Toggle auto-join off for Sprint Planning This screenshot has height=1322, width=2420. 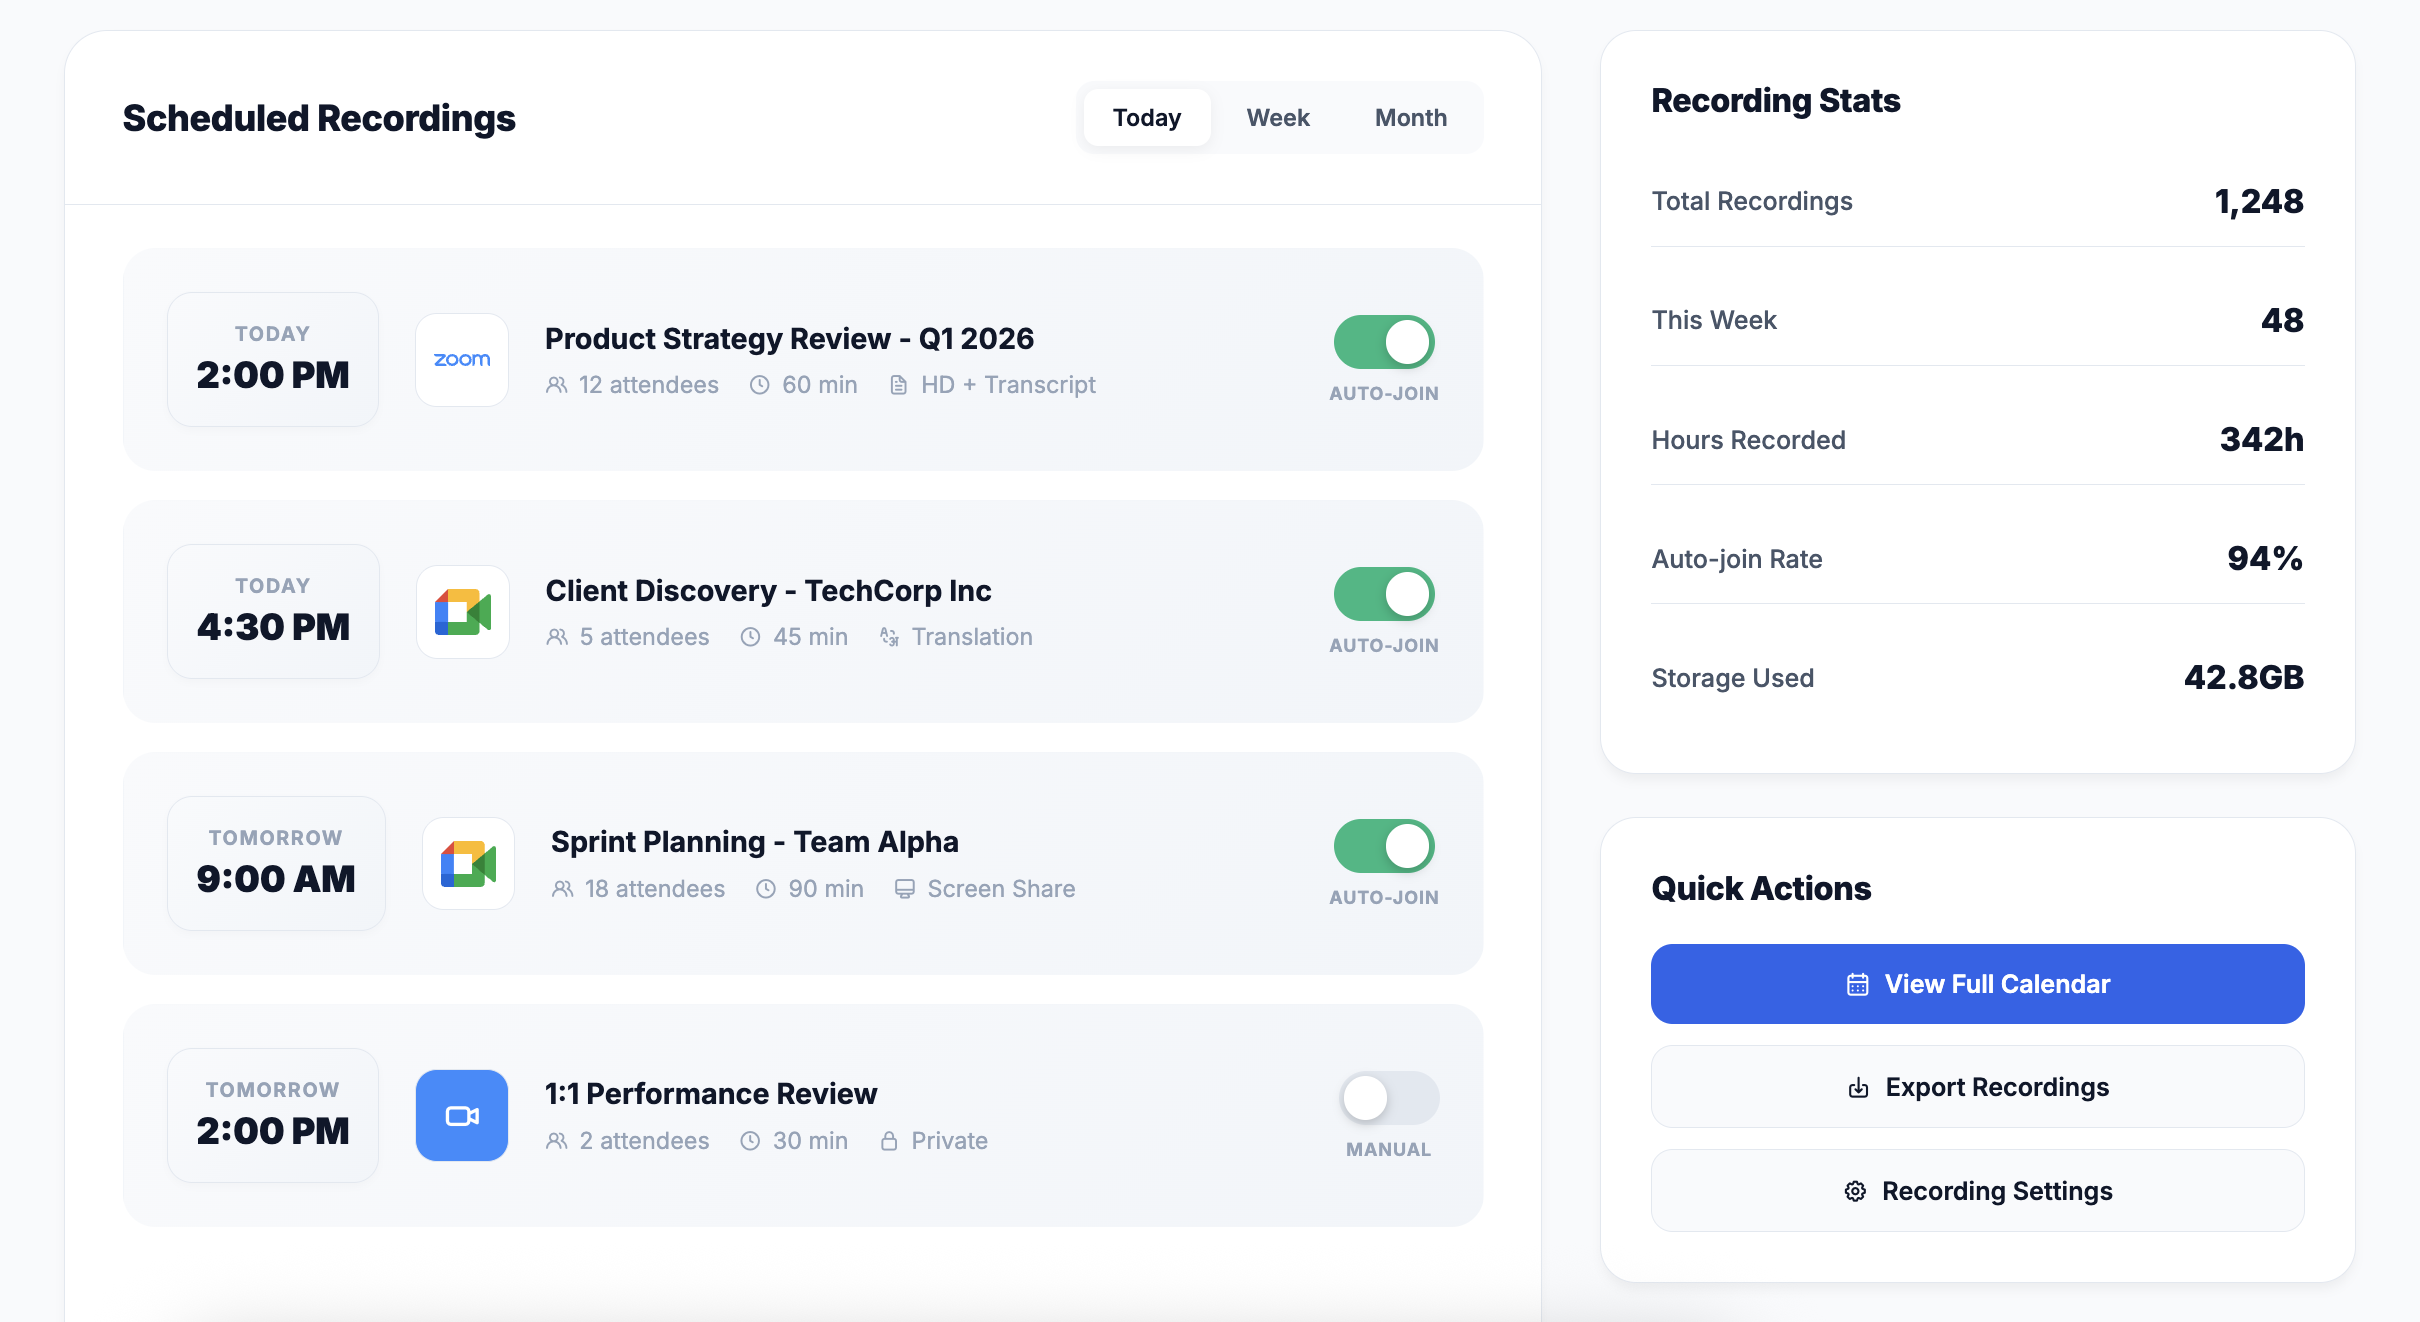click(x=1384, y=847)
